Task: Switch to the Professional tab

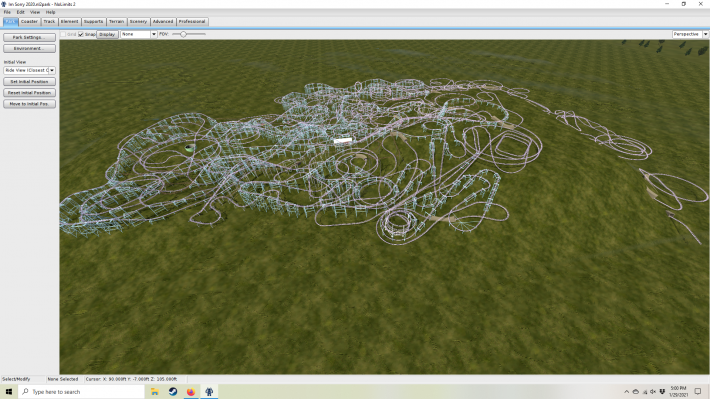Action: (192, 22)
